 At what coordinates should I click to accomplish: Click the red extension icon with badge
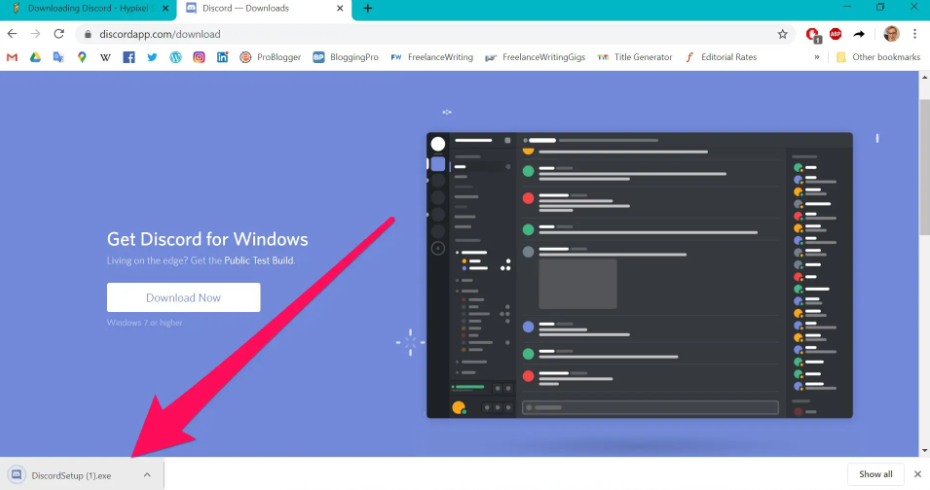click(813, 35)
